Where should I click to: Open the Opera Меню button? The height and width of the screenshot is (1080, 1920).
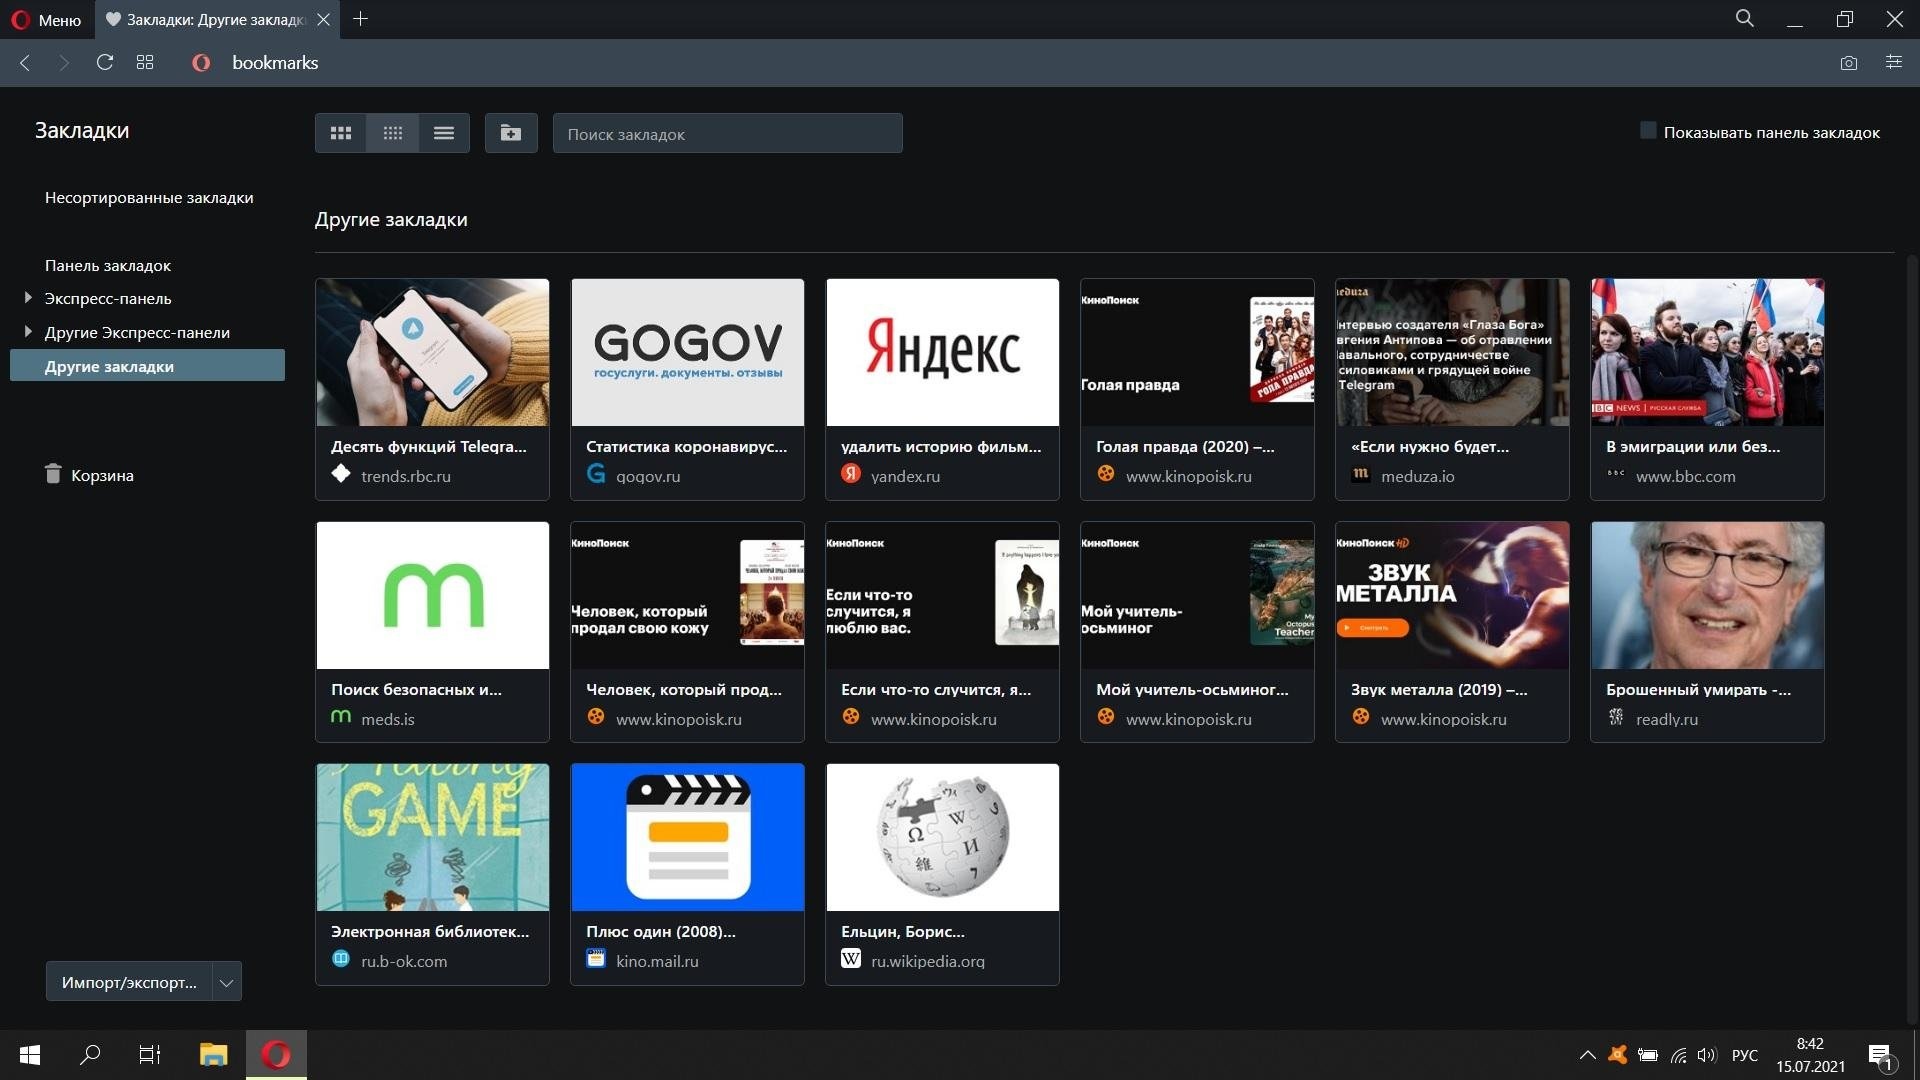click(46, 20)
